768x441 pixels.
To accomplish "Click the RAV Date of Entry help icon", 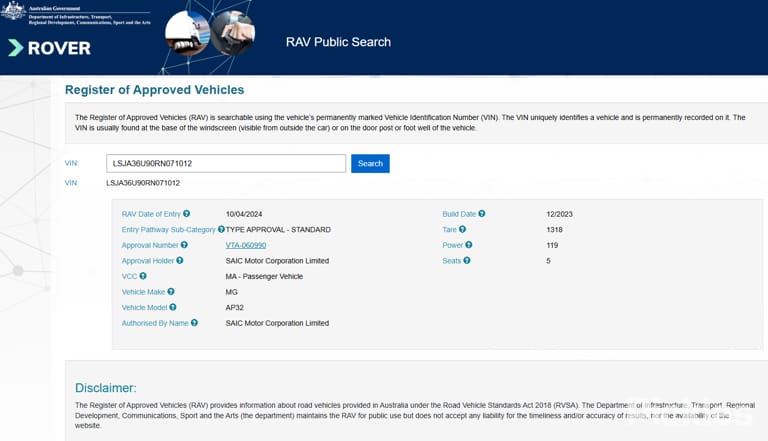I will [x=187, y=214].
